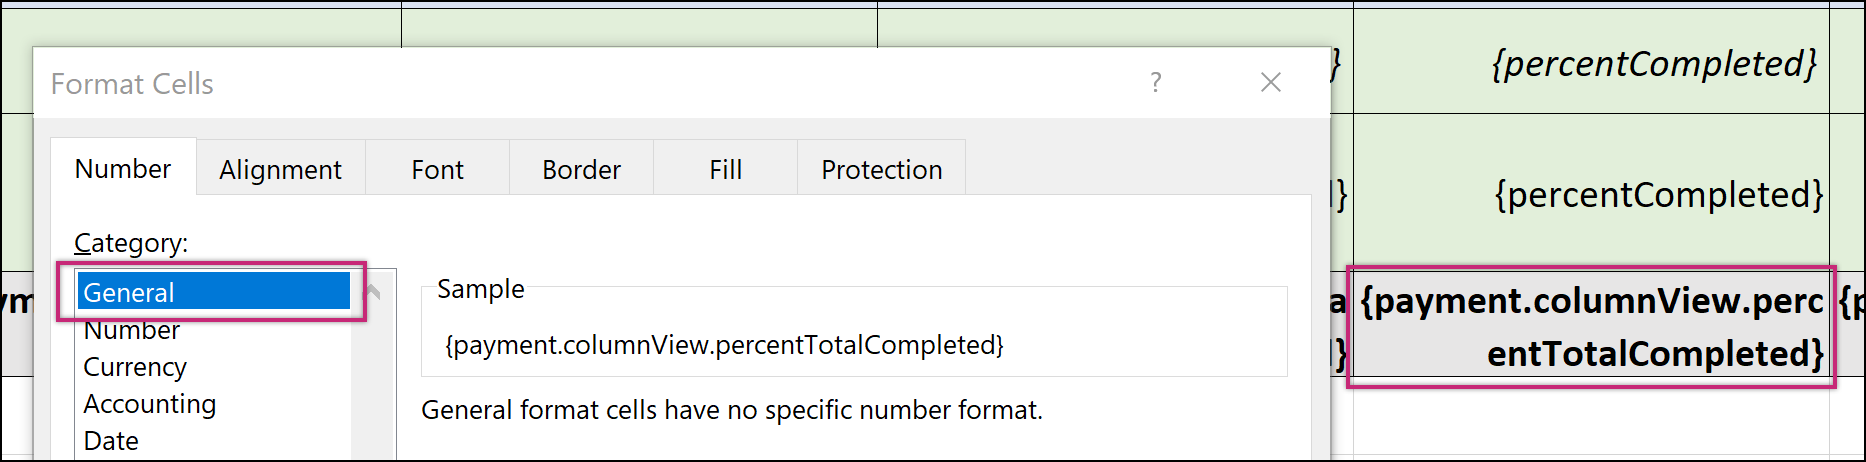The image size is (1866, 462).
Task: Click the bold percentTotalCompleted cell
Action: (x=1592, y=326)
